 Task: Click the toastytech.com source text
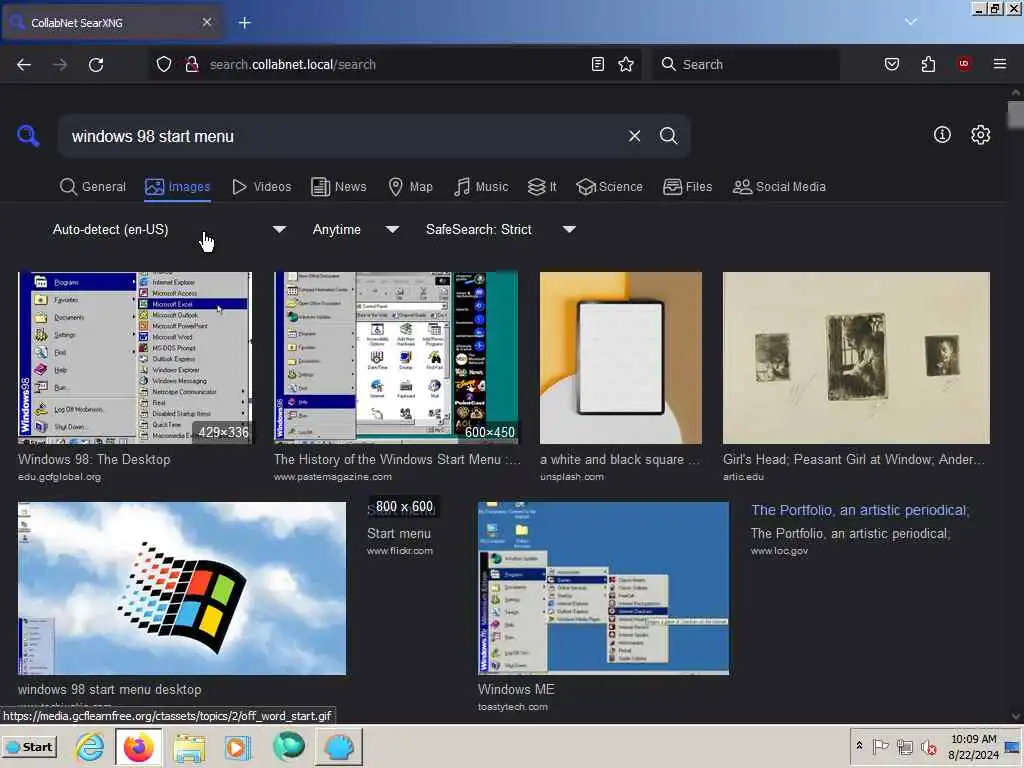pyautogui.click(x=513, y=707)
